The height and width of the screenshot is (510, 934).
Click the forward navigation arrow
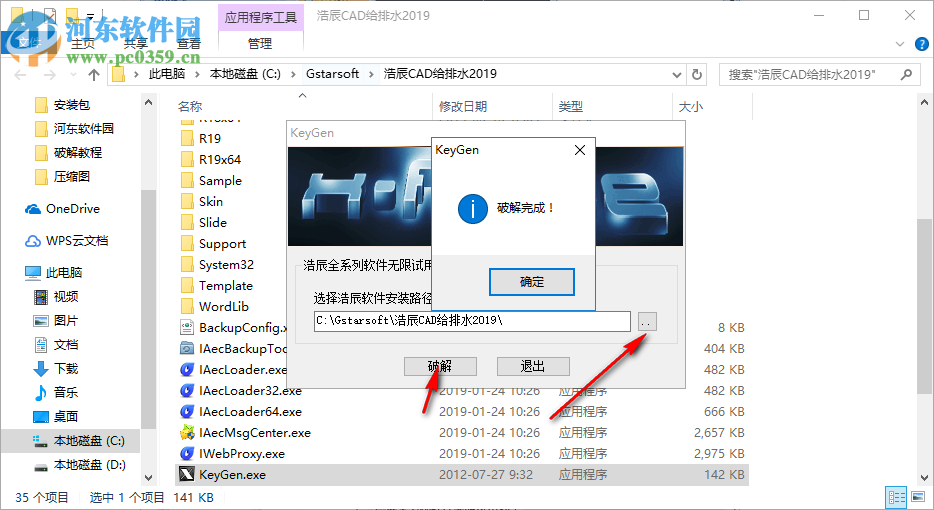(49, 74)
